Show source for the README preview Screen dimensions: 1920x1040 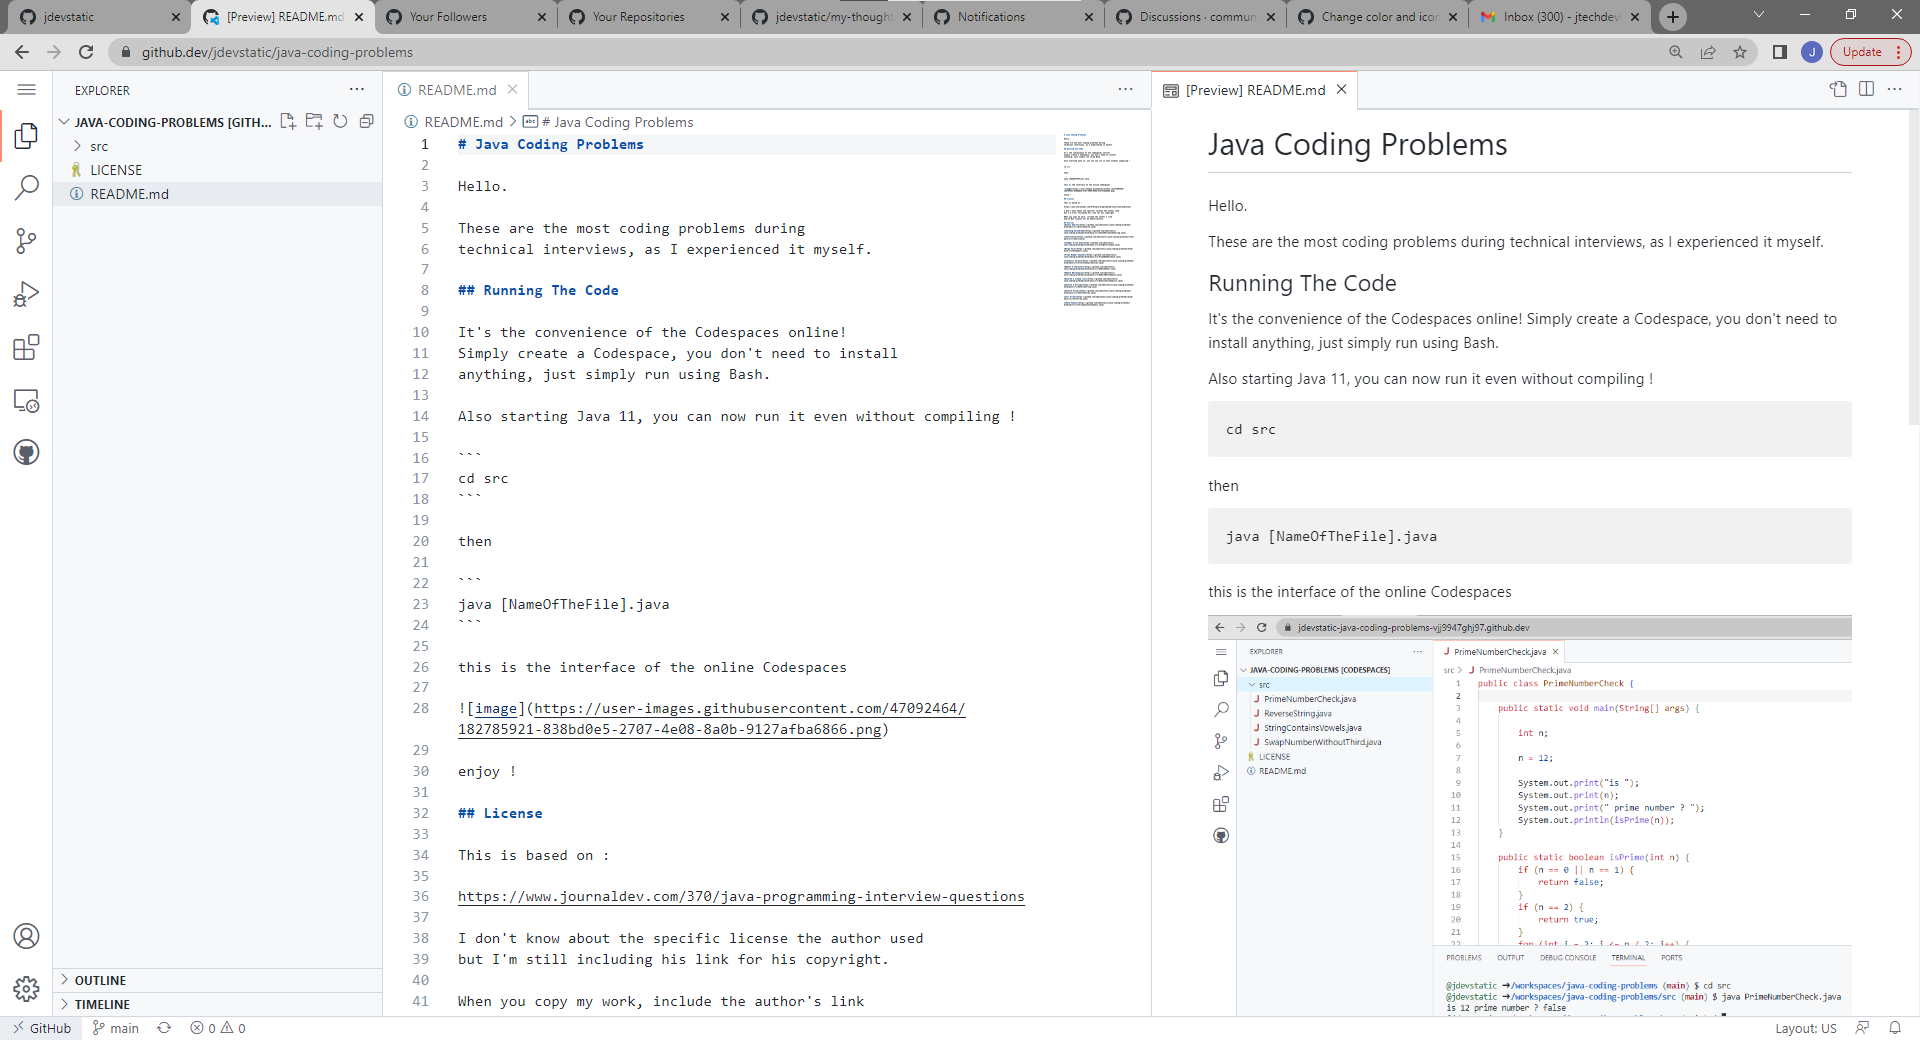coord(1838,89)
